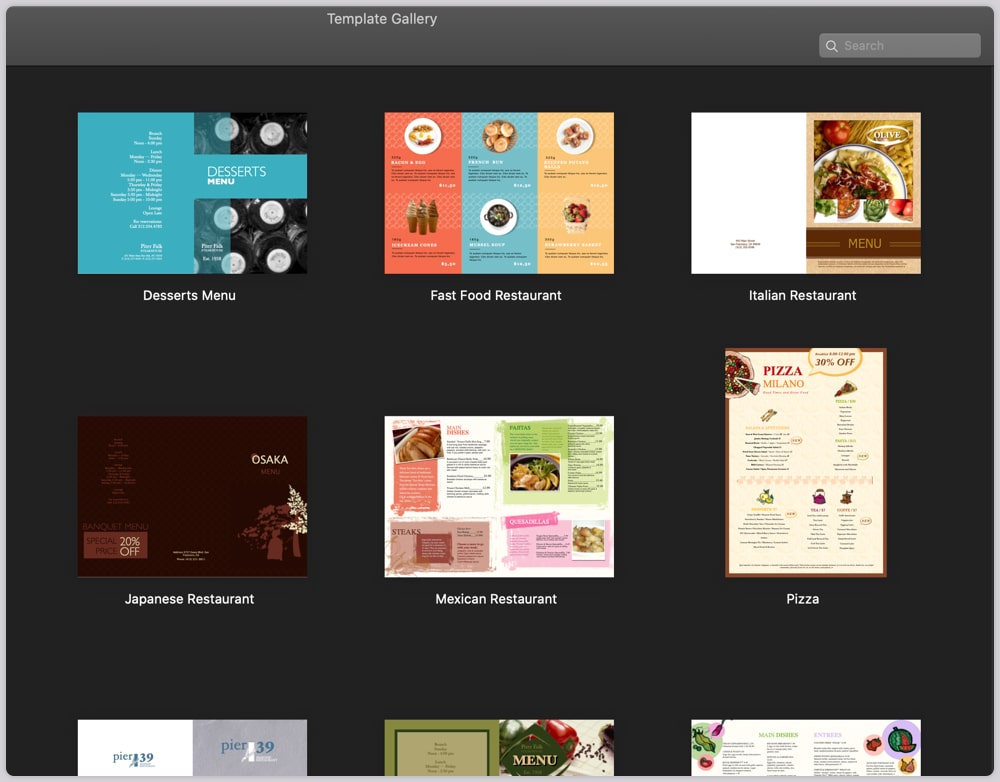Open the bottom-right Main Dishes menu template
The width and height of the screenshot is (1000, 782).
click(x=805, y=748)
